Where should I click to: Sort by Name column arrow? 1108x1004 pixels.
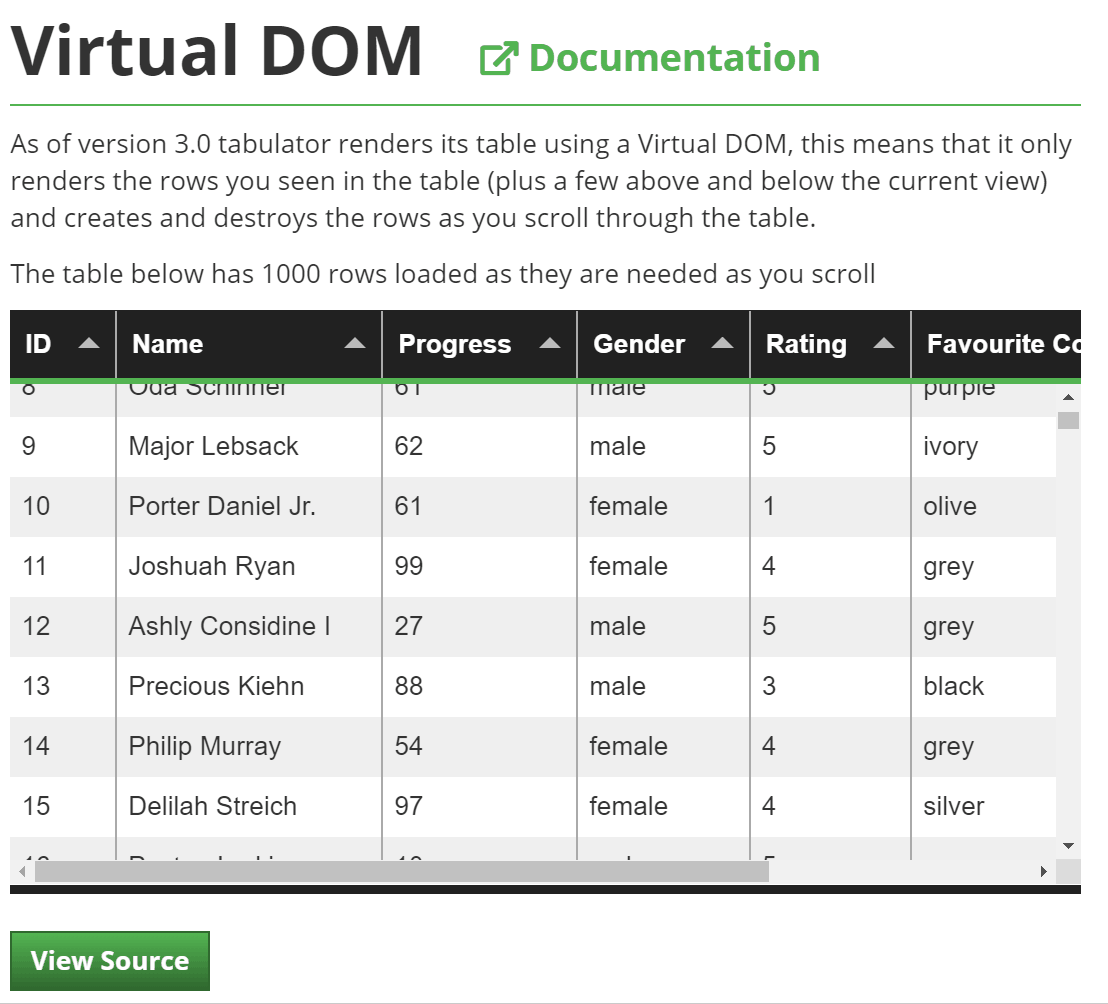[355, 343]
